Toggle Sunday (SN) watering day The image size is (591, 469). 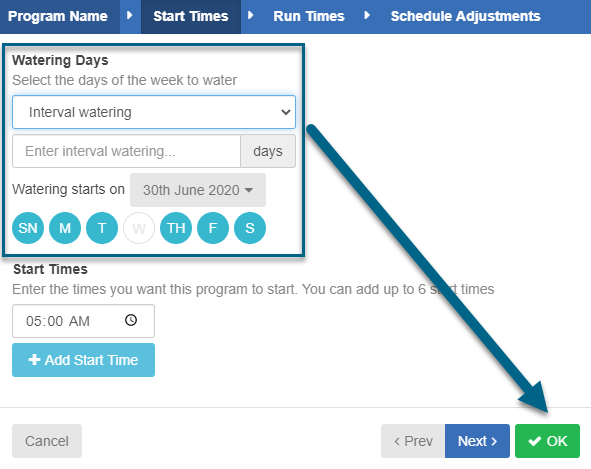(x=28, y=228)
